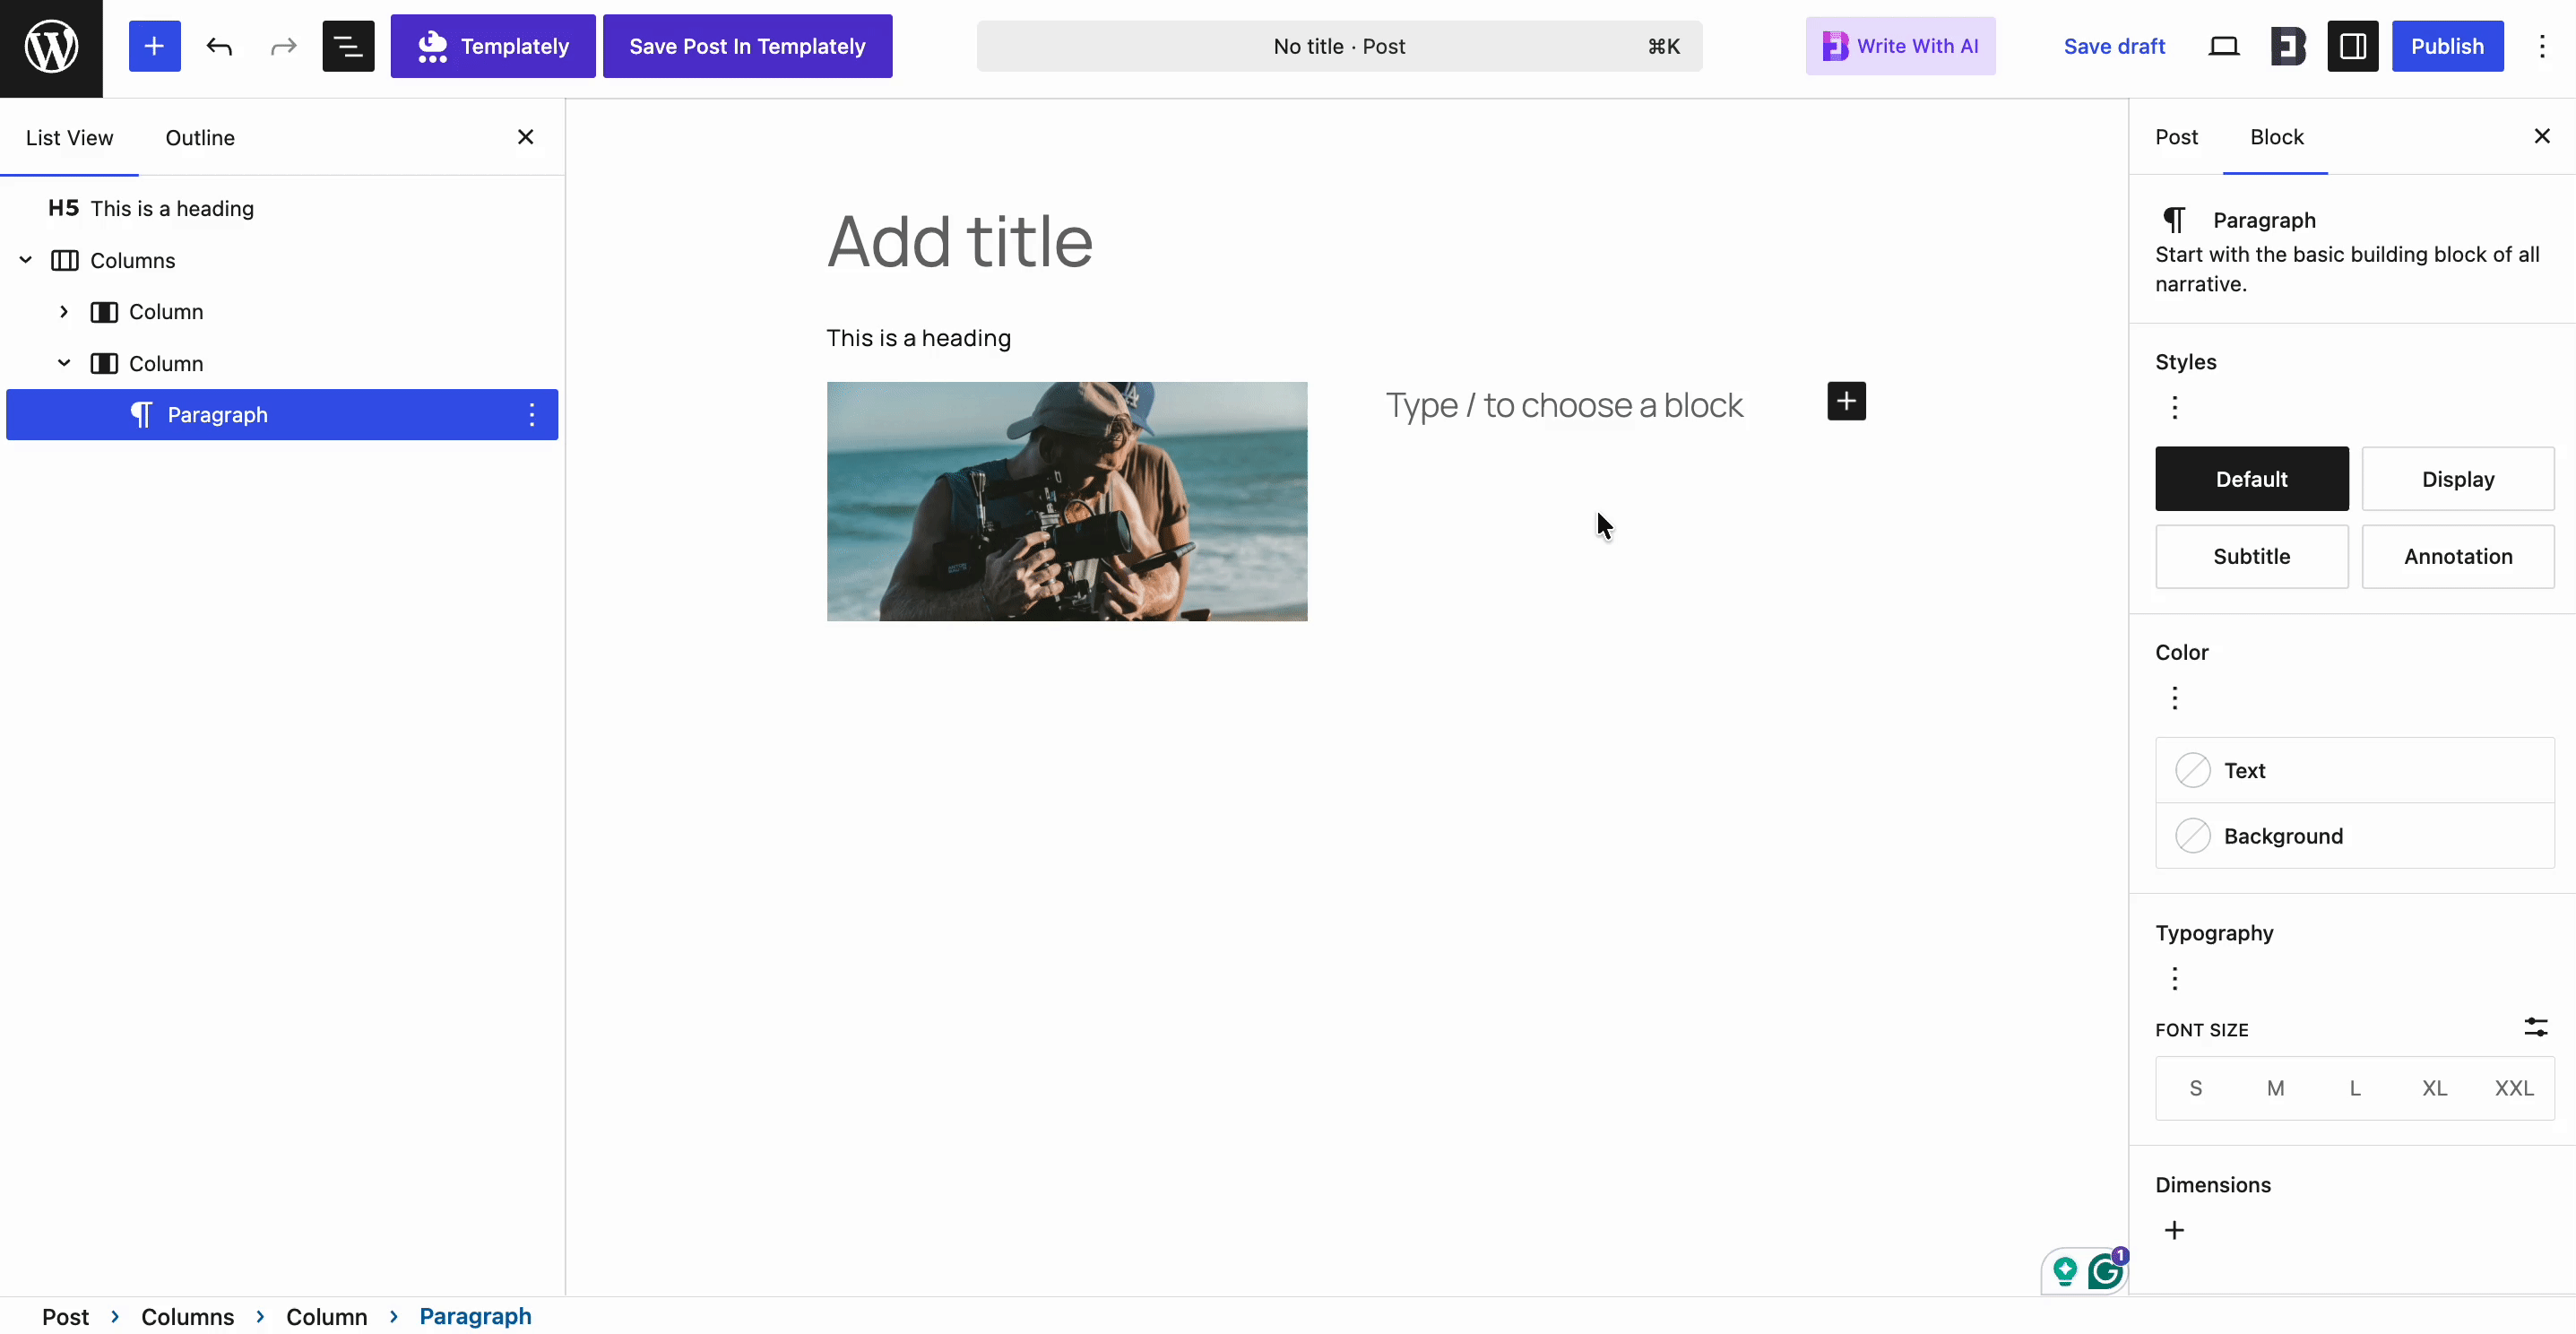Viewport: 2576px width, 1334px height.
Task: Select the first Column block icon
Action: [104, 312]
